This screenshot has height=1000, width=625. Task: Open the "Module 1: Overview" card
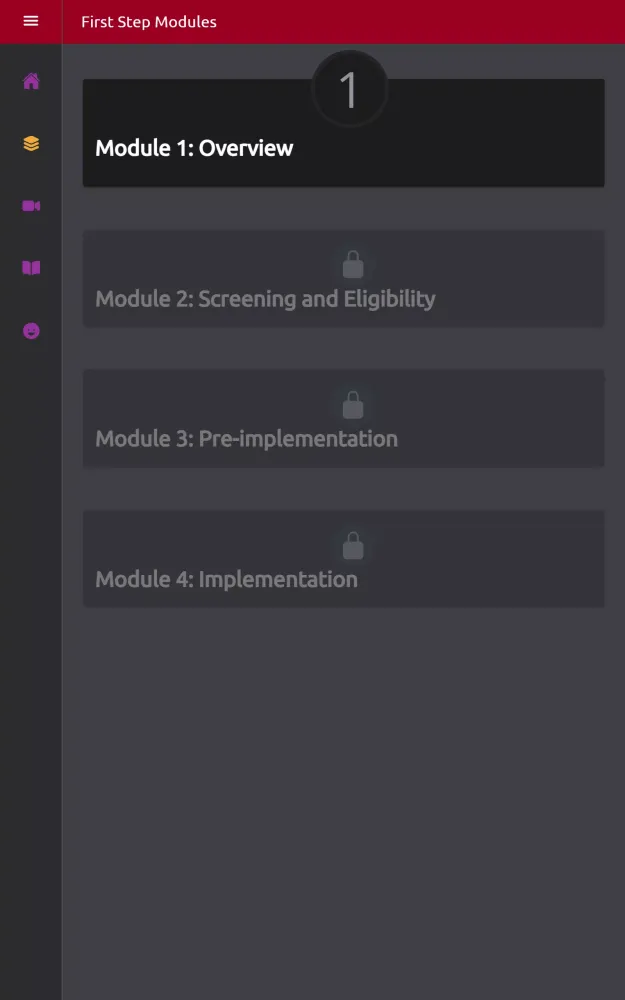343,133
